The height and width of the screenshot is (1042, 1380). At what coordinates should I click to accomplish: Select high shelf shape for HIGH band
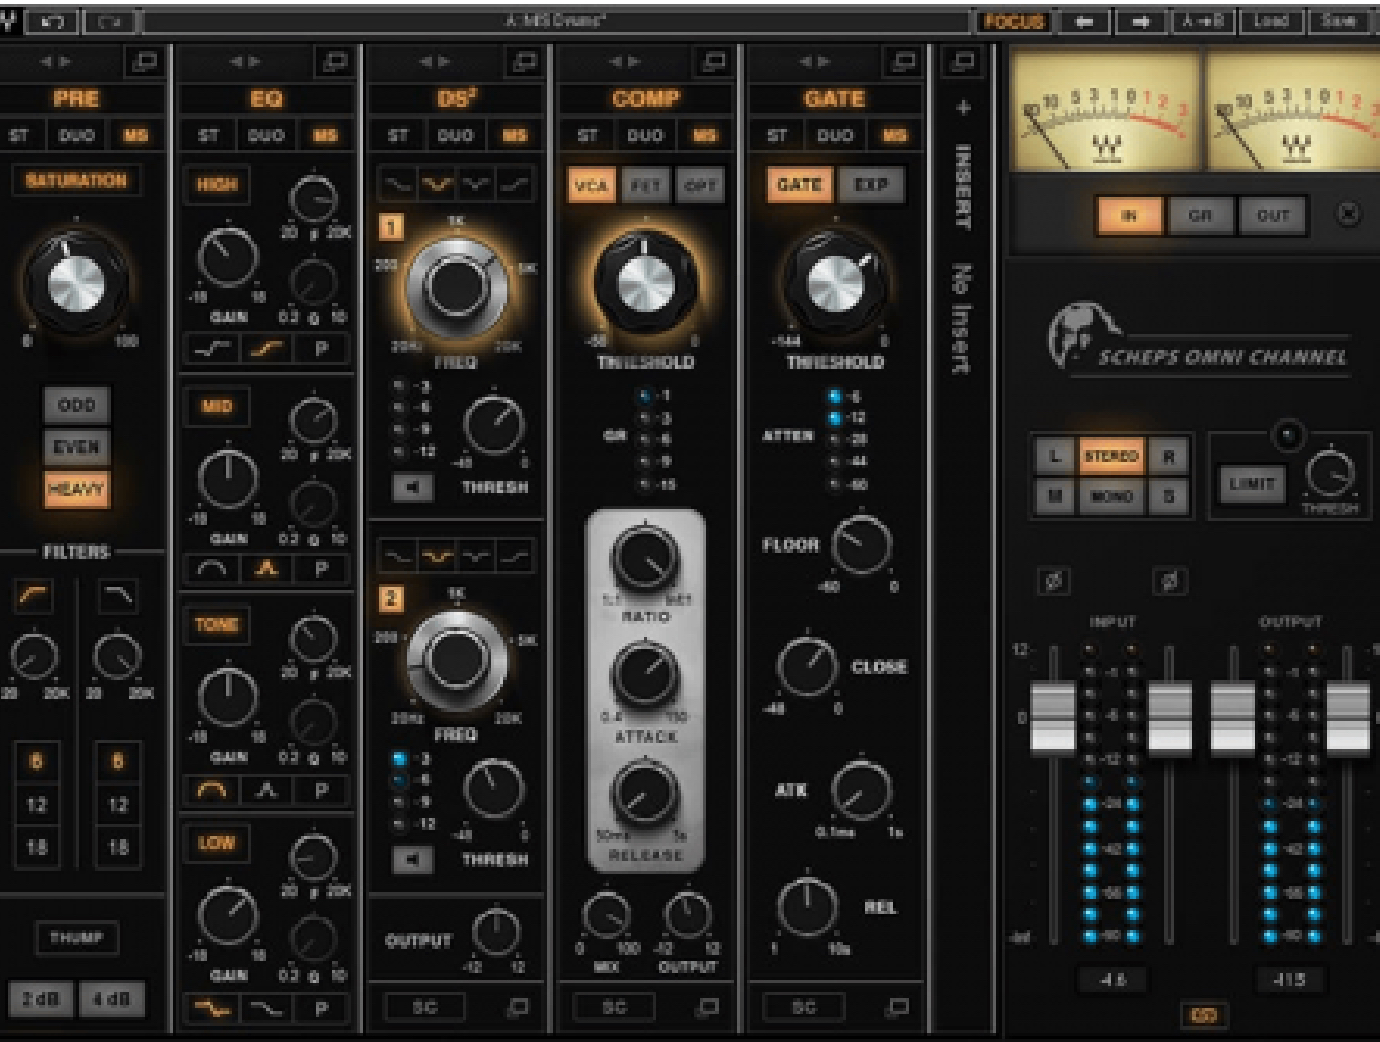(266, 349)
